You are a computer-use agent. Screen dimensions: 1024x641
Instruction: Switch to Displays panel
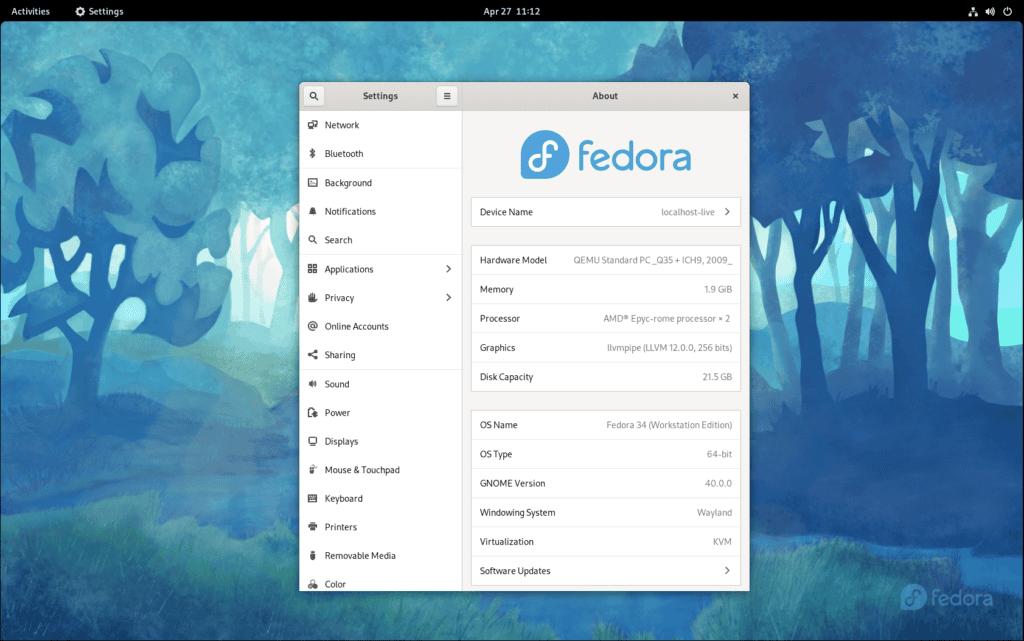pos(381,441)
